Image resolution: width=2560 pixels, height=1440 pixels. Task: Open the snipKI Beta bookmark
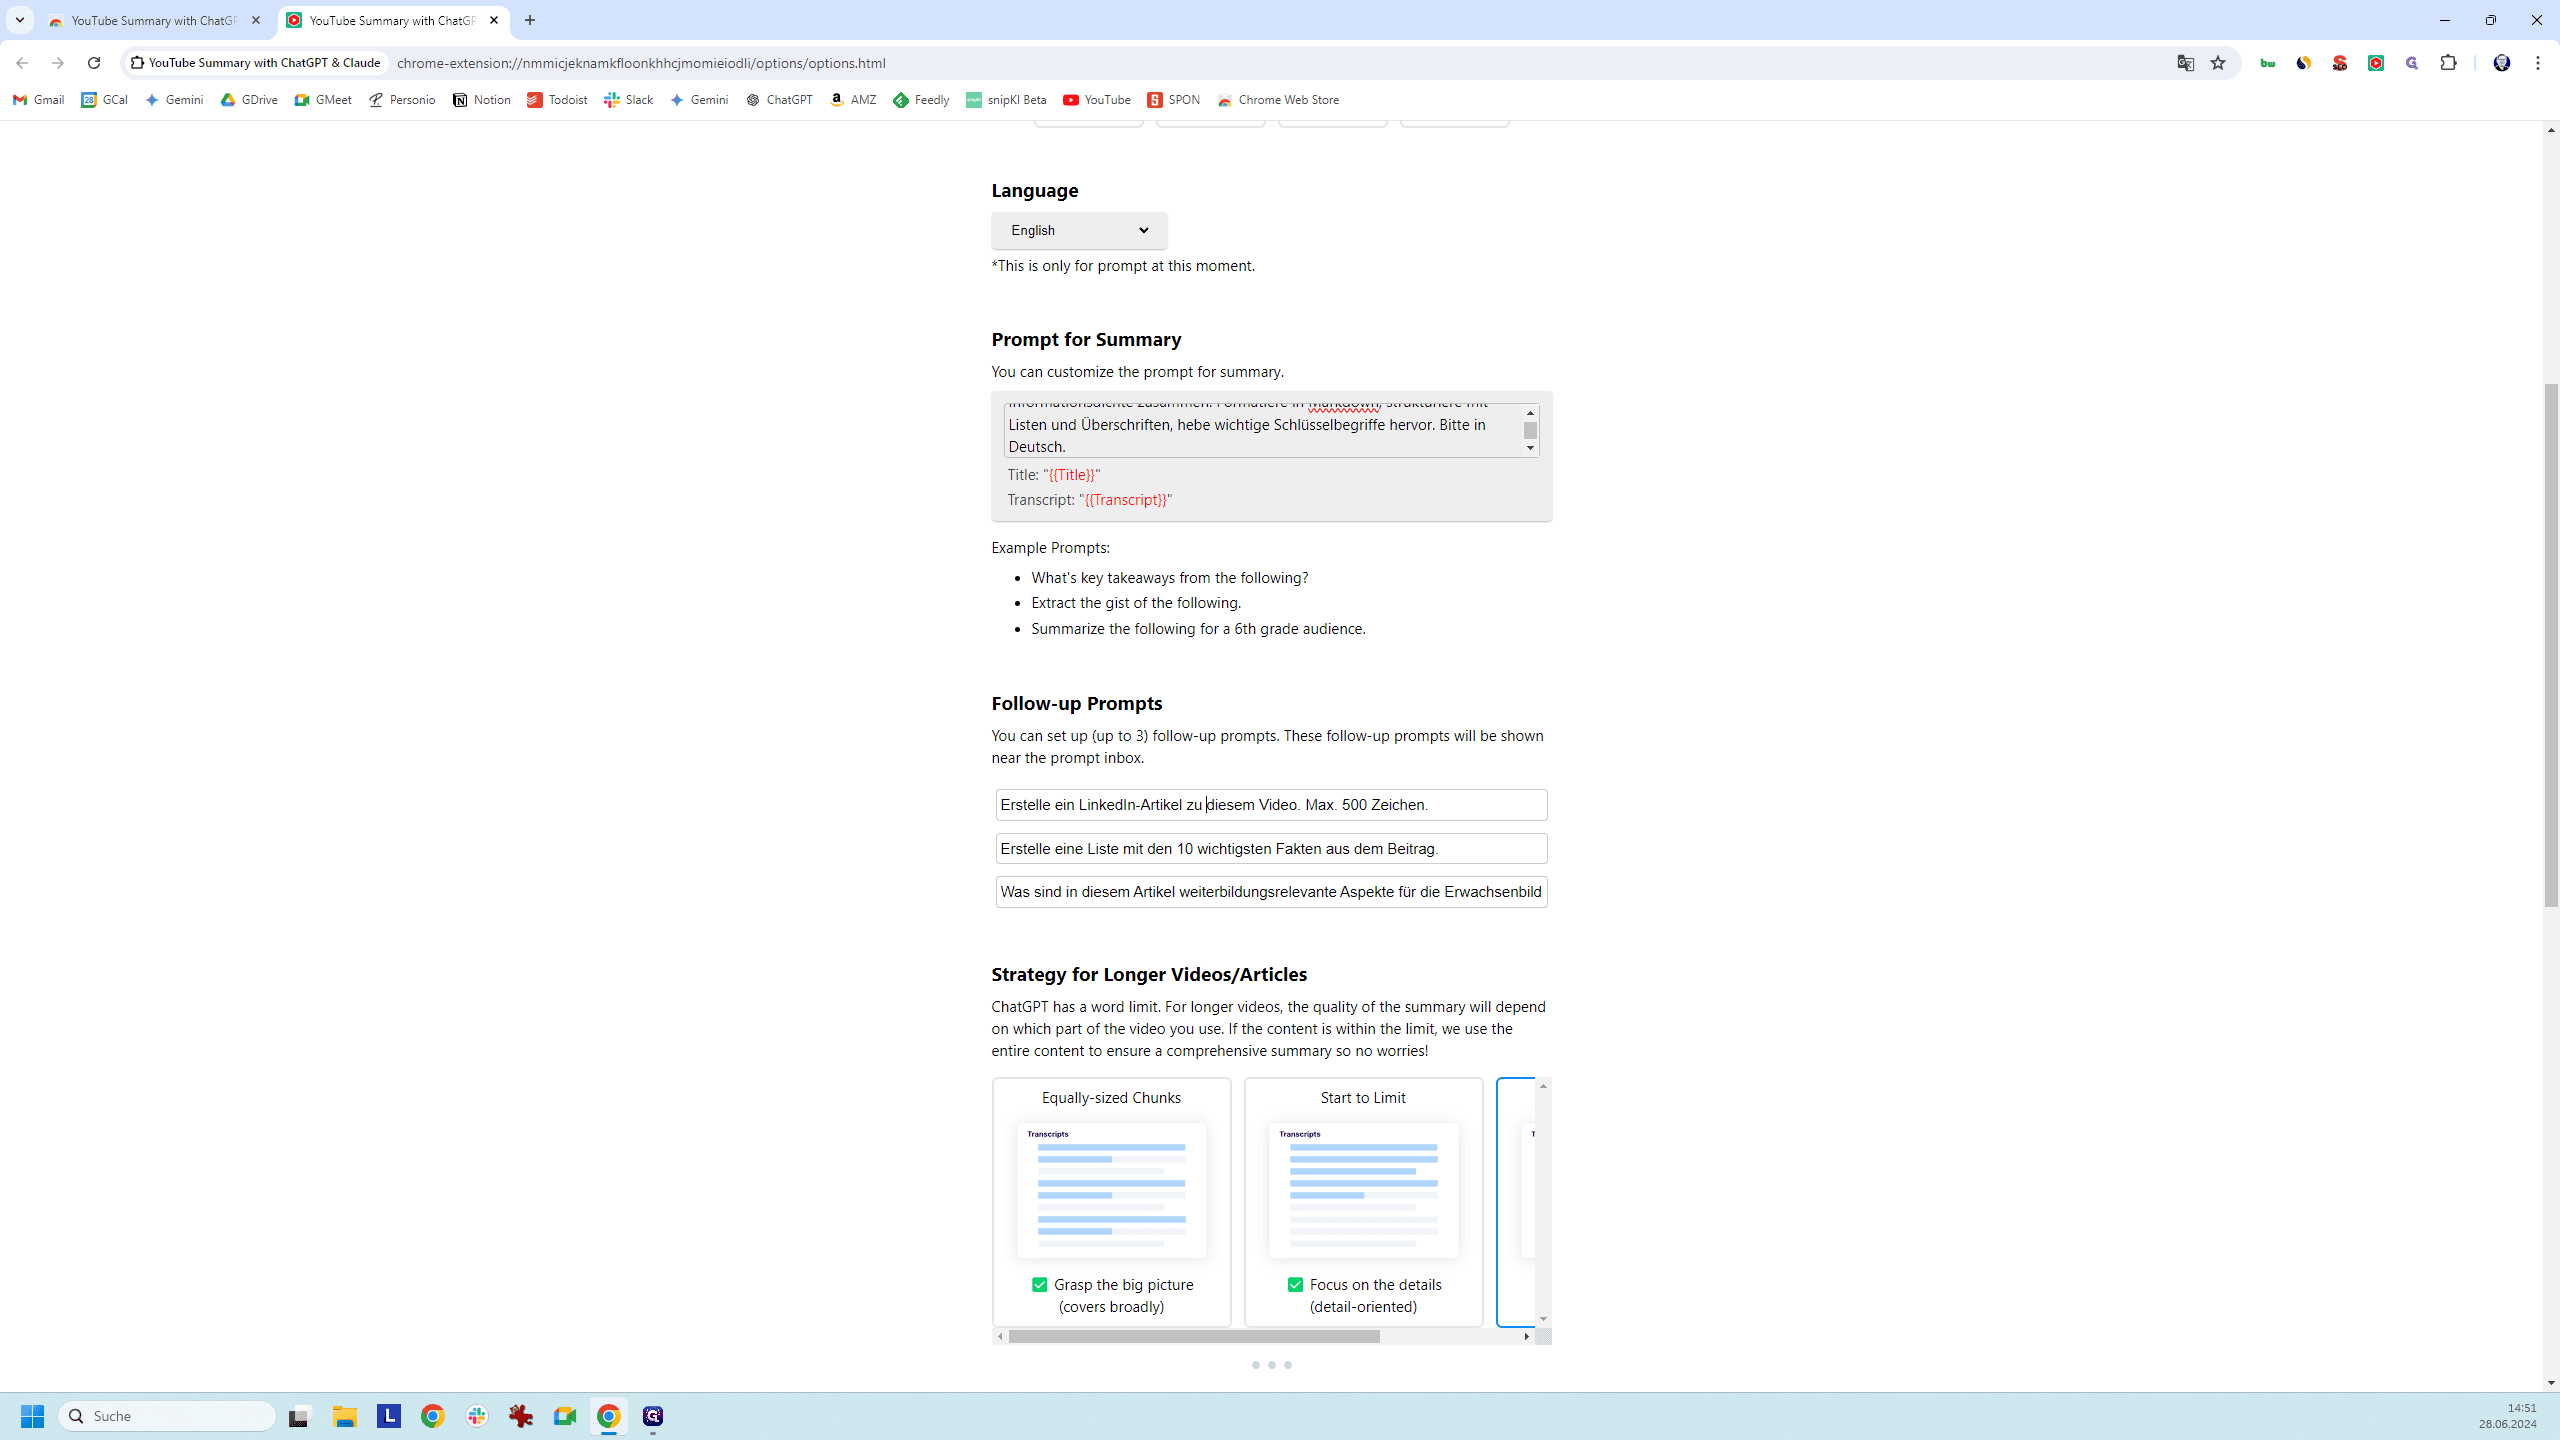tap(1006, 100)
